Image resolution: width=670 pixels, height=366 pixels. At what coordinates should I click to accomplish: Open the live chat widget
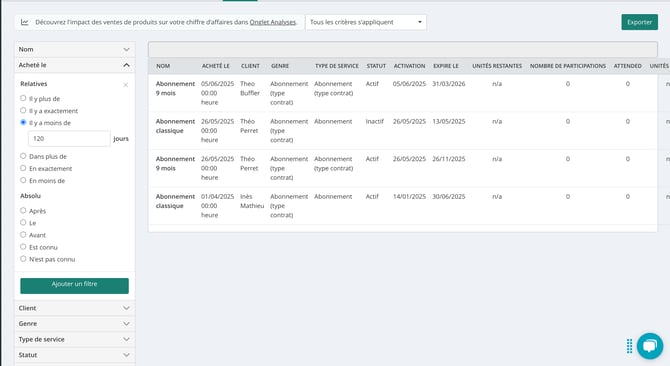[x=649, y=346]
